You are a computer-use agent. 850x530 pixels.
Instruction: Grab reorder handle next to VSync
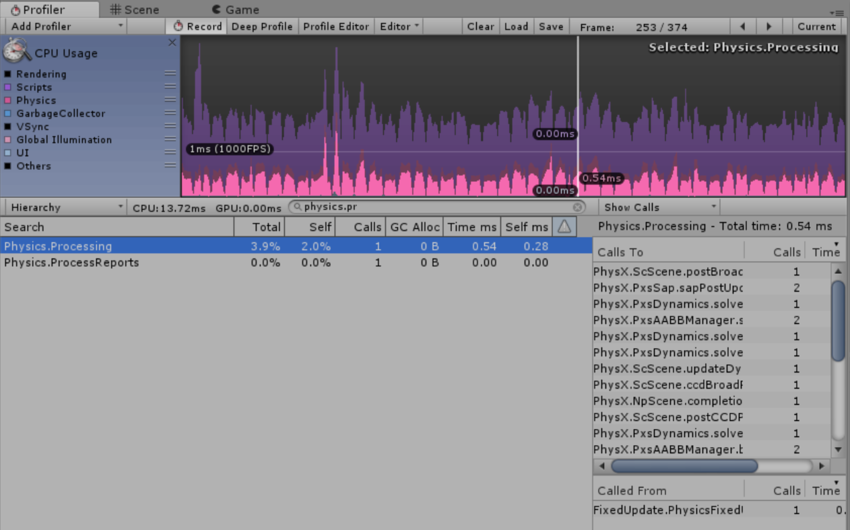[170, 126]
